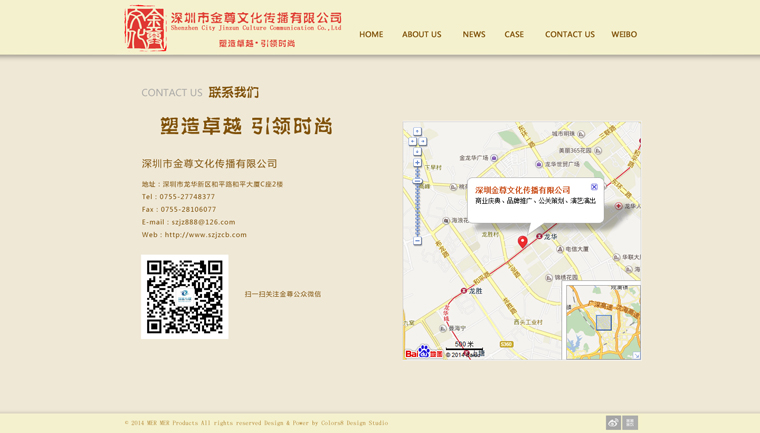Click the 景海宁 residence marker
760x433 pixels.
click(x=443, y=329)
